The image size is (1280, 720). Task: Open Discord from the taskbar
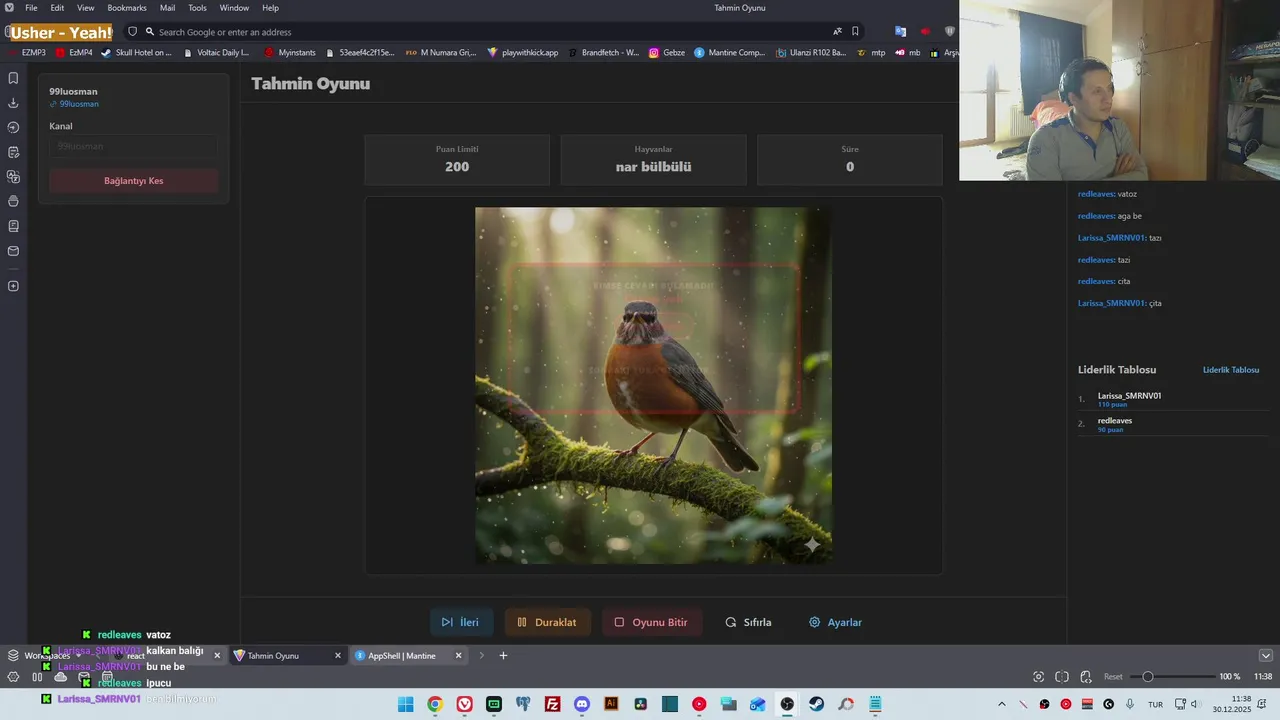(x=582, y=704)
